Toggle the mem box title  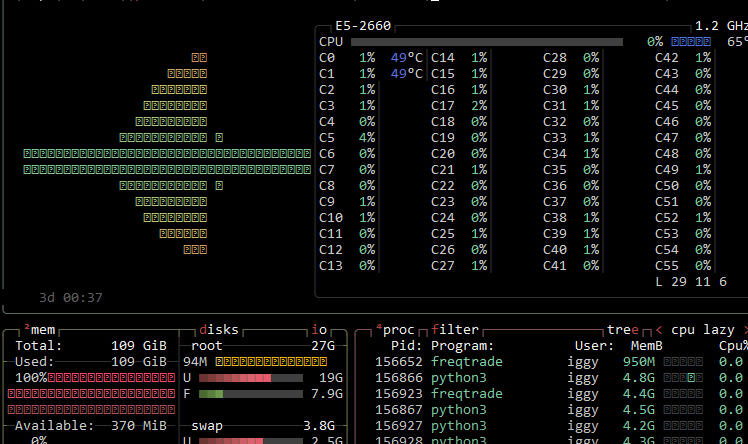coord(40,330)
